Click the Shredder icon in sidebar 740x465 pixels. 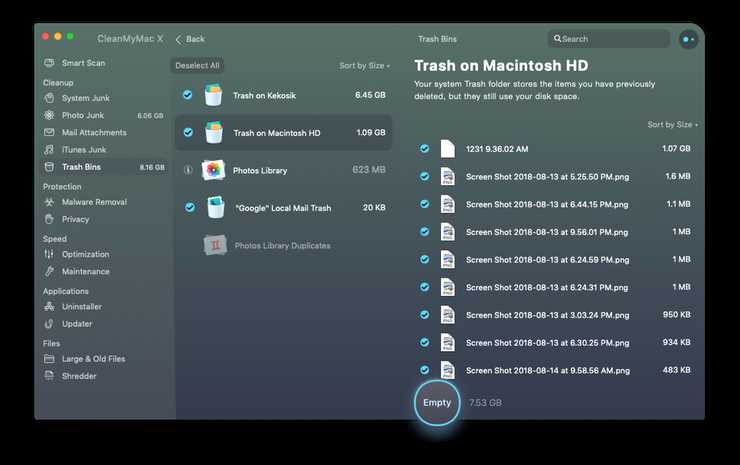point(49,376)
